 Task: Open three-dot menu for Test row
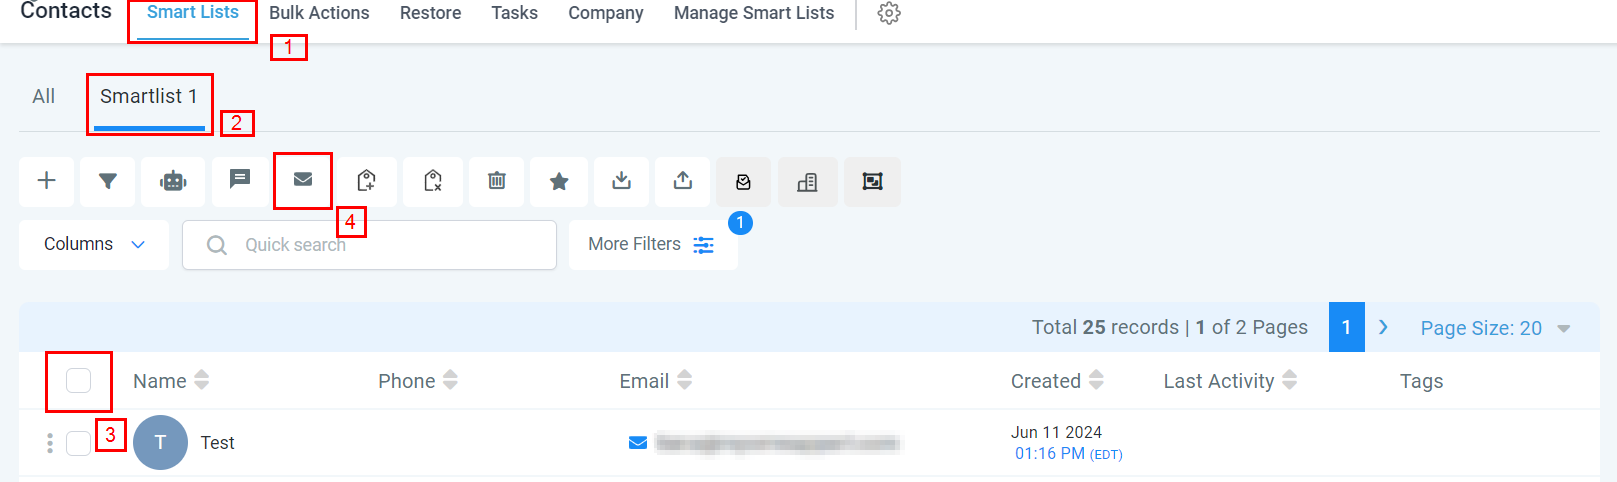point(50,443)
